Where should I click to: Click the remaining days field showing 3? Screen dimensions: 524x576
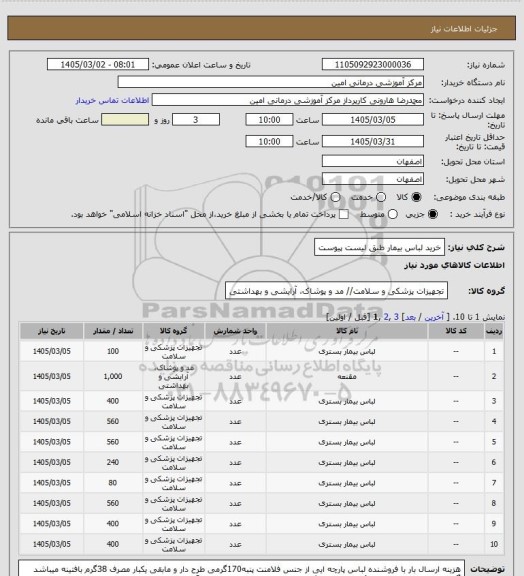coord(196,120)
